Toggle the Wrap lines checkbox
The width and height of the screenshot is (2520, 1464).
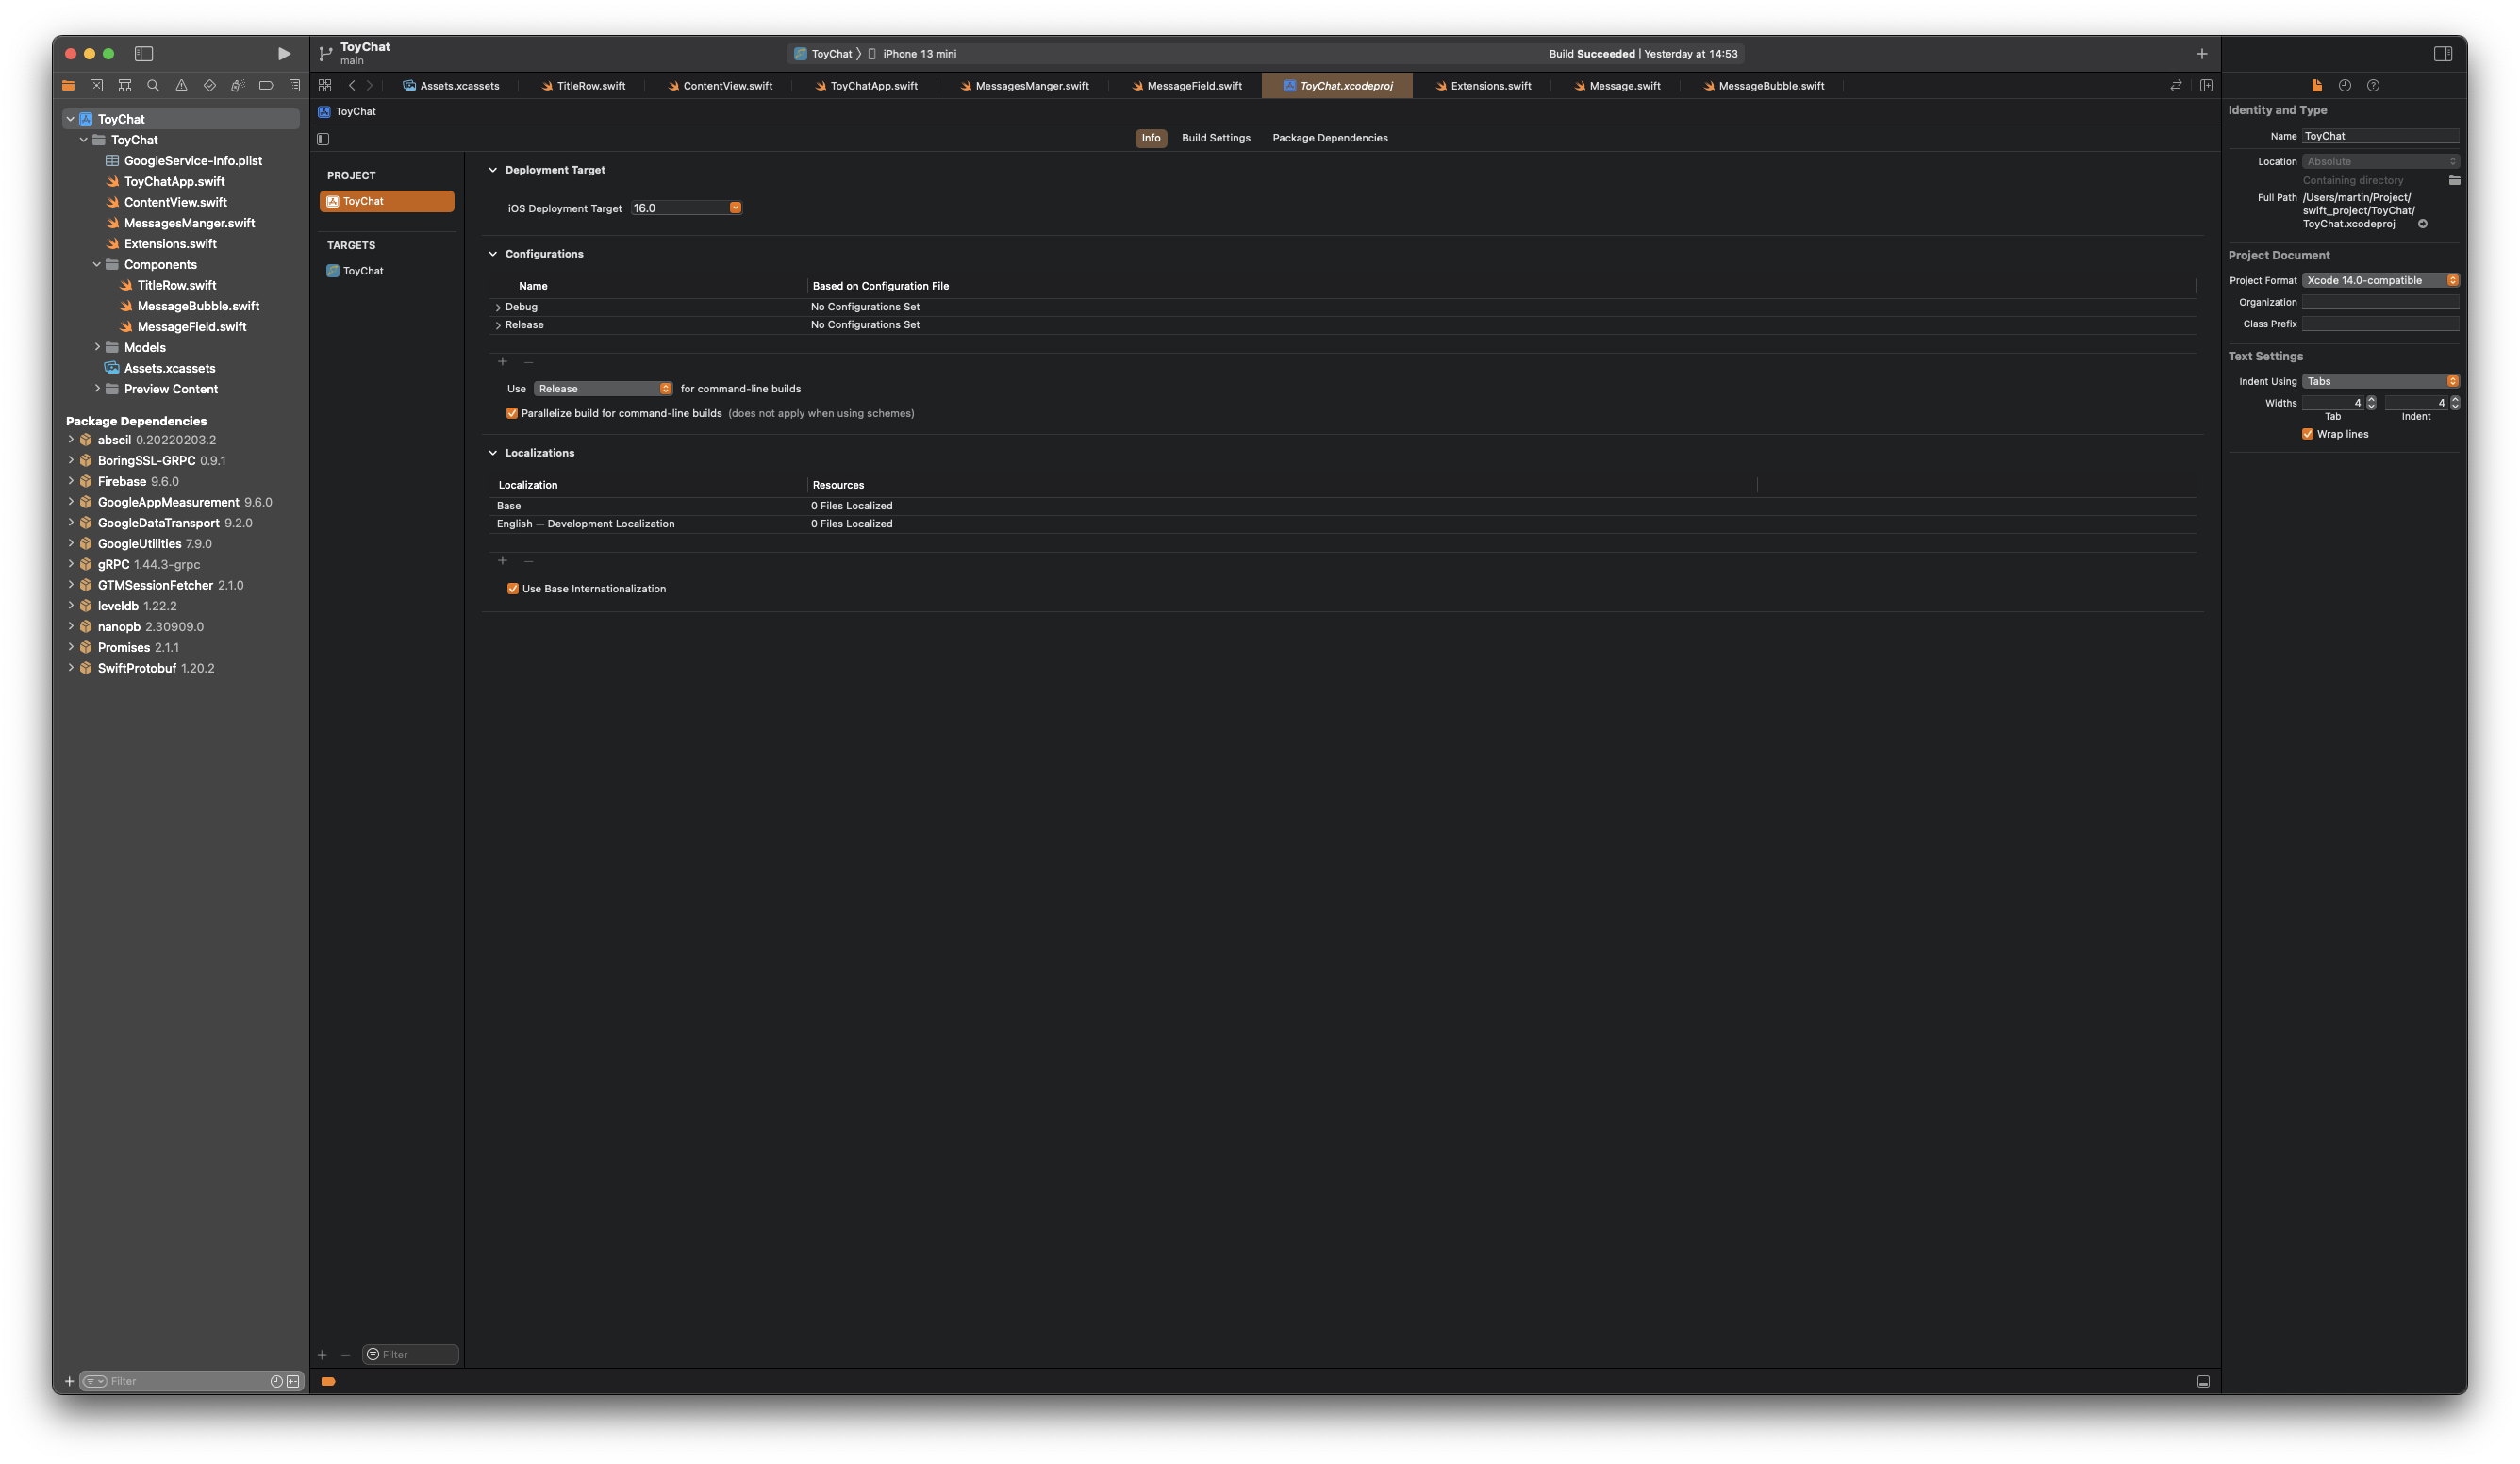(2307, 434)
